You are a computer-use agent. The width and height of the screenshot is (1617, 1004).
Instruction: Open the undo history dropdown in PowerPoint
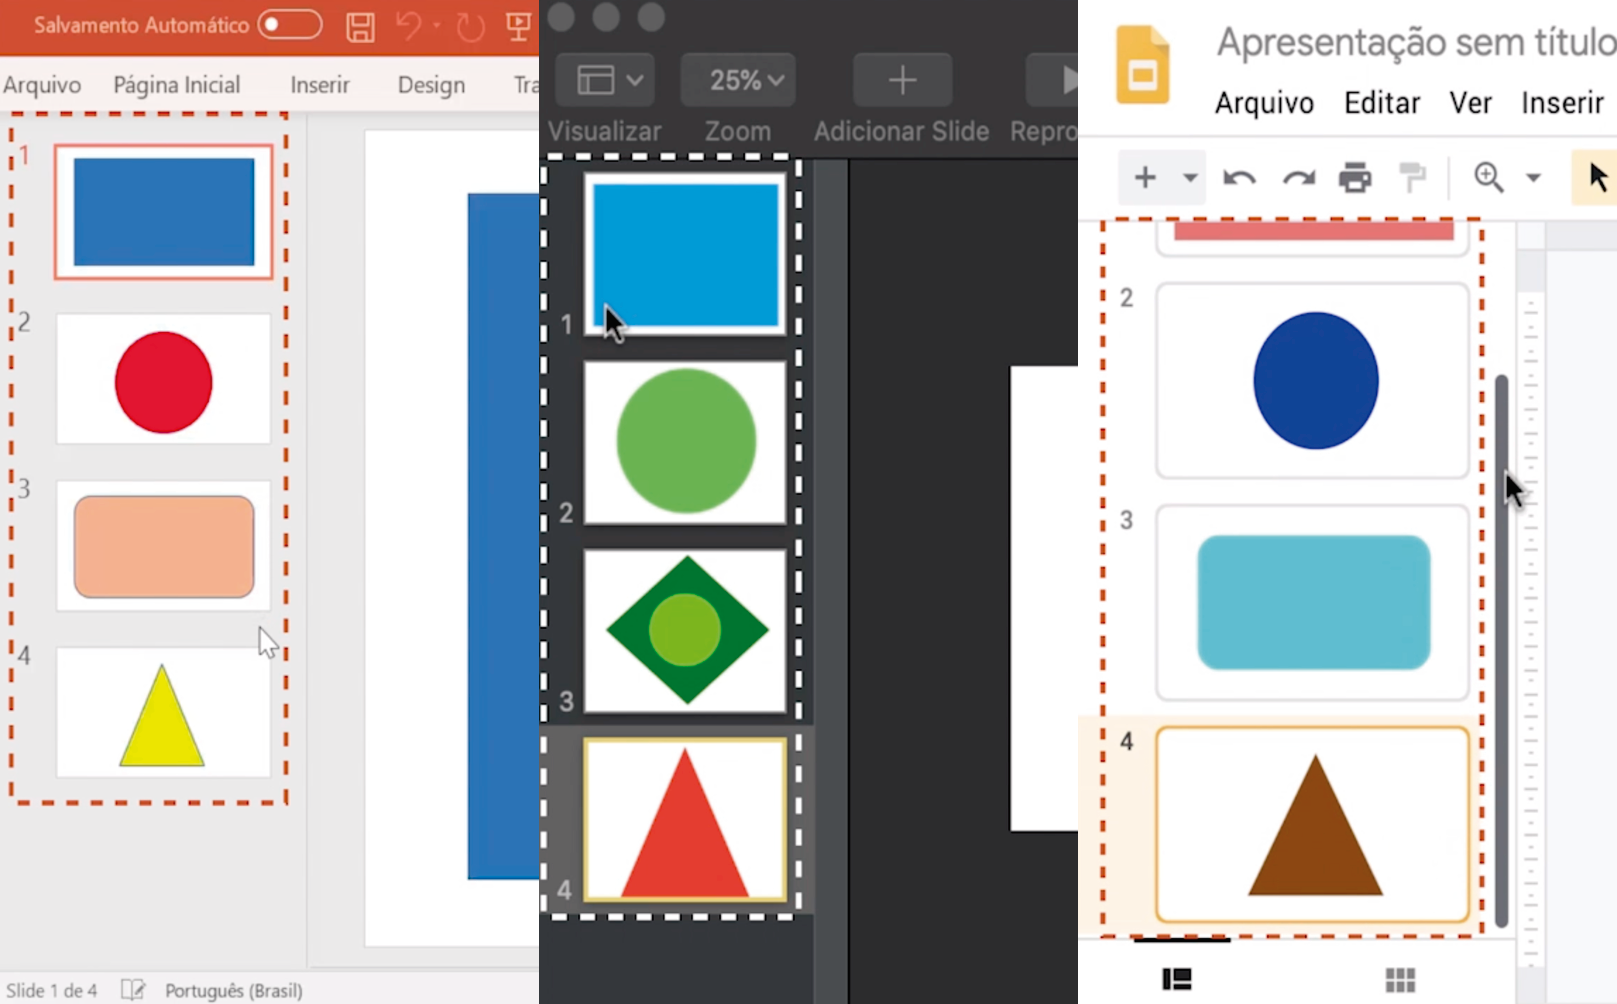tap(437, 25)
